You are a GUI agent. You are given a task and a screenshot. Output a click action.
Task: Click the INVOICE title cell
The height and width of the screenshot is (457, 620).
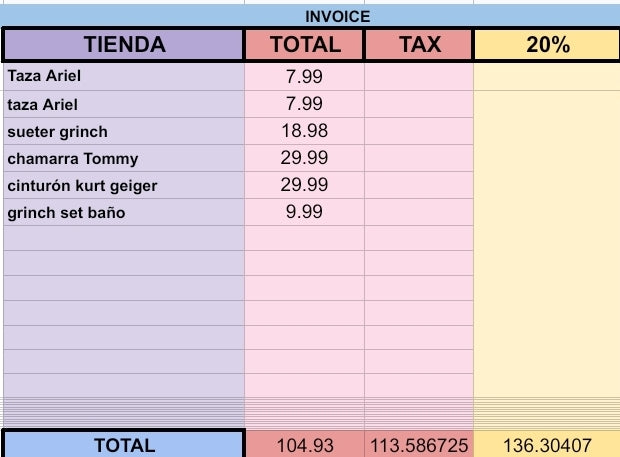pyautogui.click(x=338, y=16)
